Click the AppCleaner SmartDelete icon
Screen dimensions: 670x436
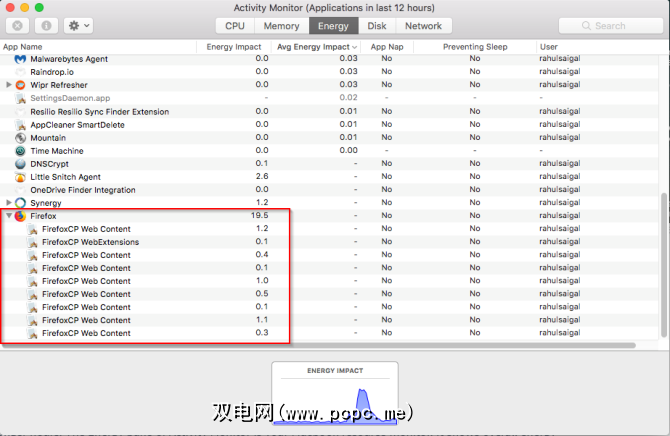tap(20, 125)
